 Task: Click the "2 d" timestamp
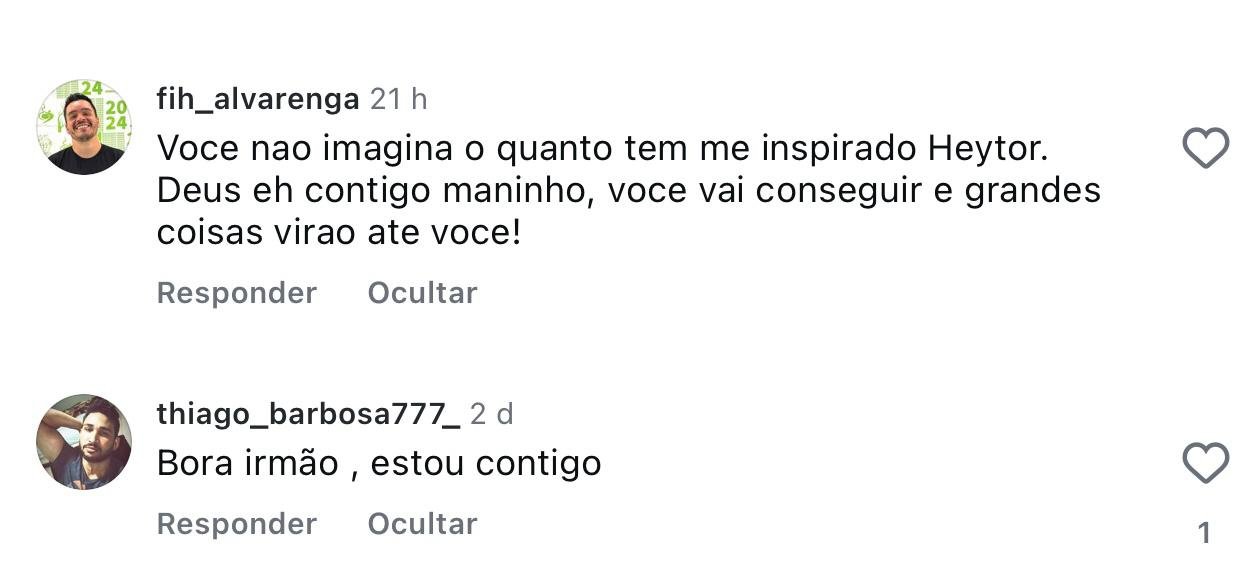(x=491, y=413)
